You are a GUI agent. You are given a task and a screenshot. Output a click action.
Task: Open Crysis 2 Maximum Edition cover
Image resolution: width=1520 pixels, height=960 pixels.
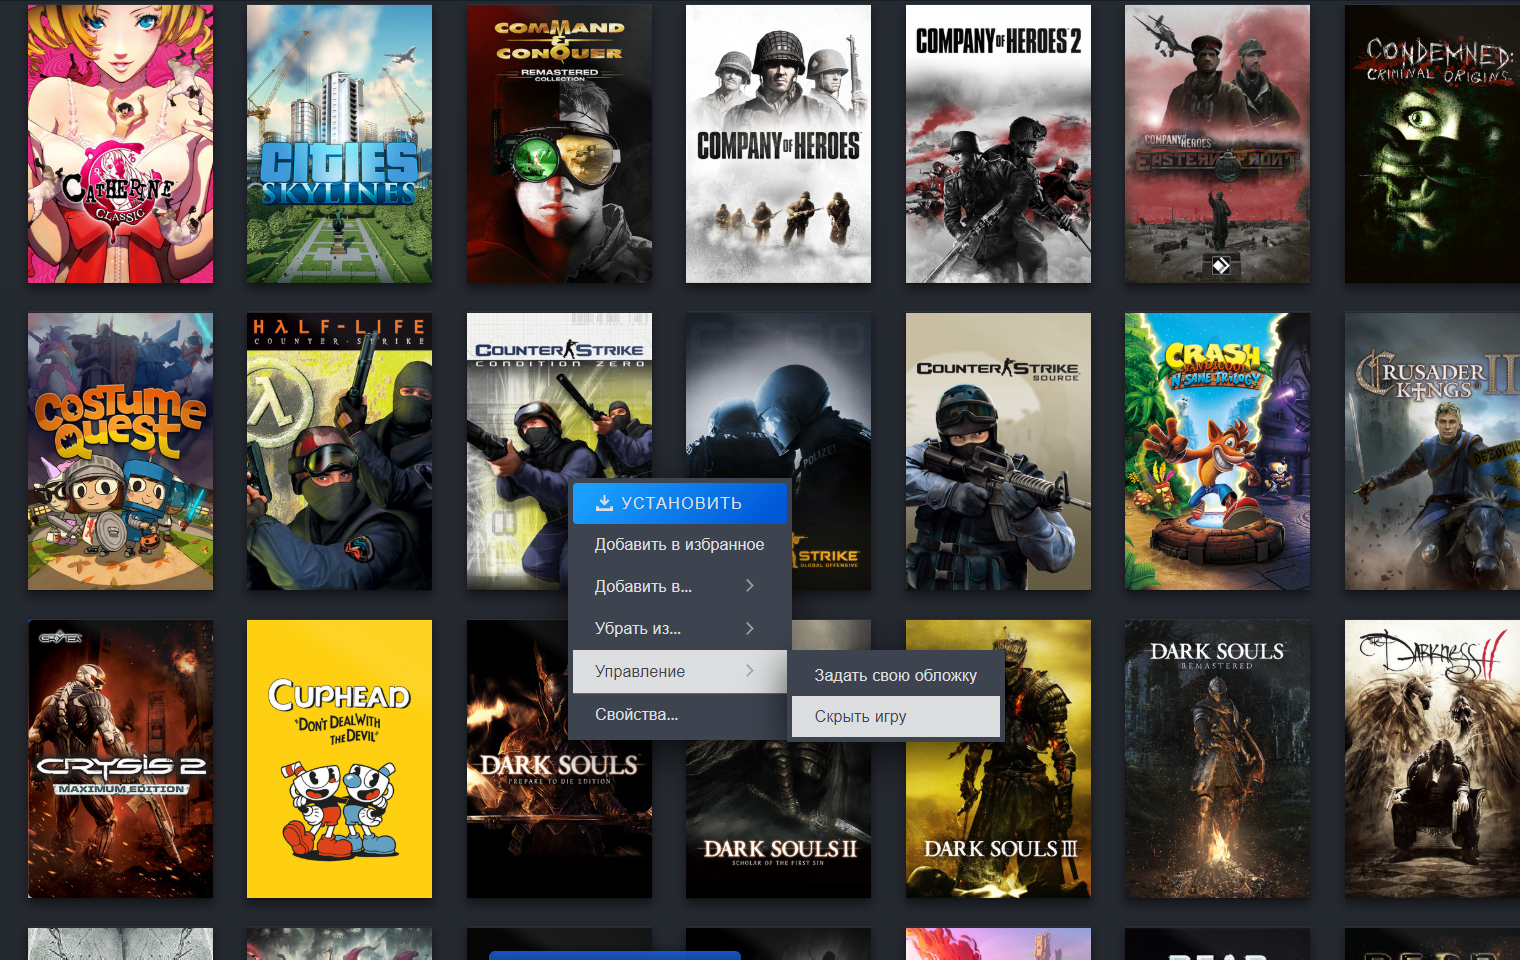[120, 759]
